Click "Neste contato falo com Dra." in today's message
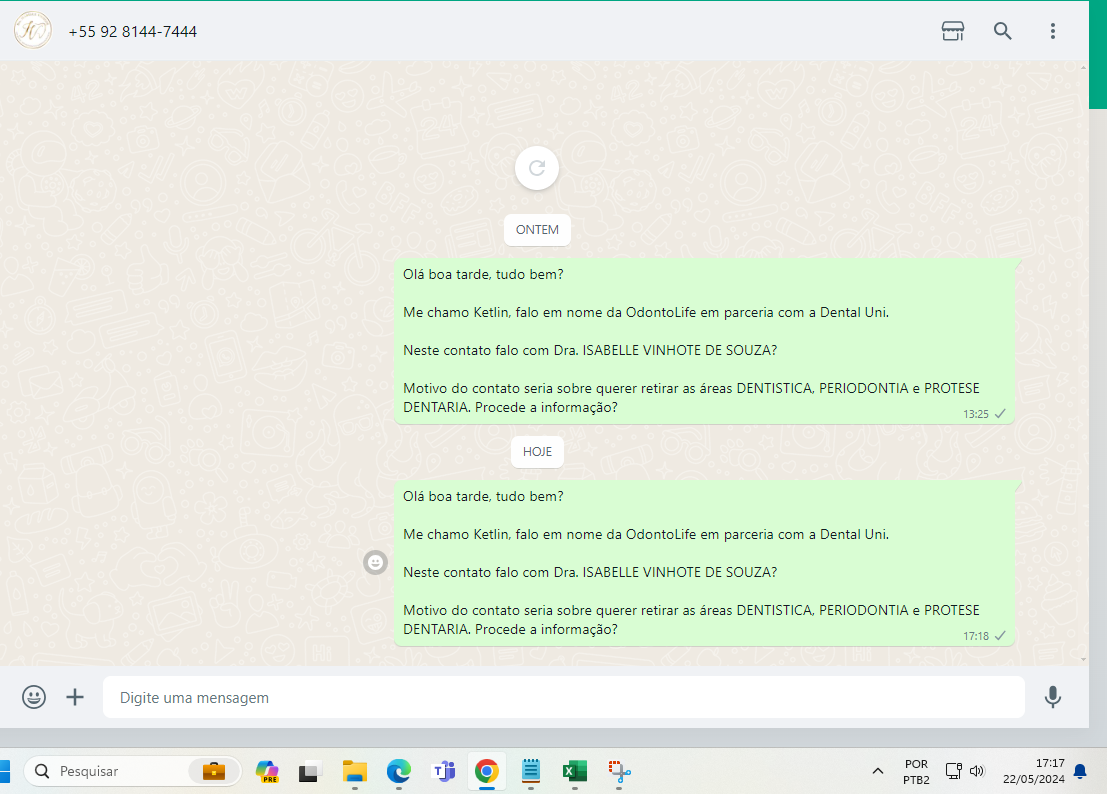 [x=490, y=572]
